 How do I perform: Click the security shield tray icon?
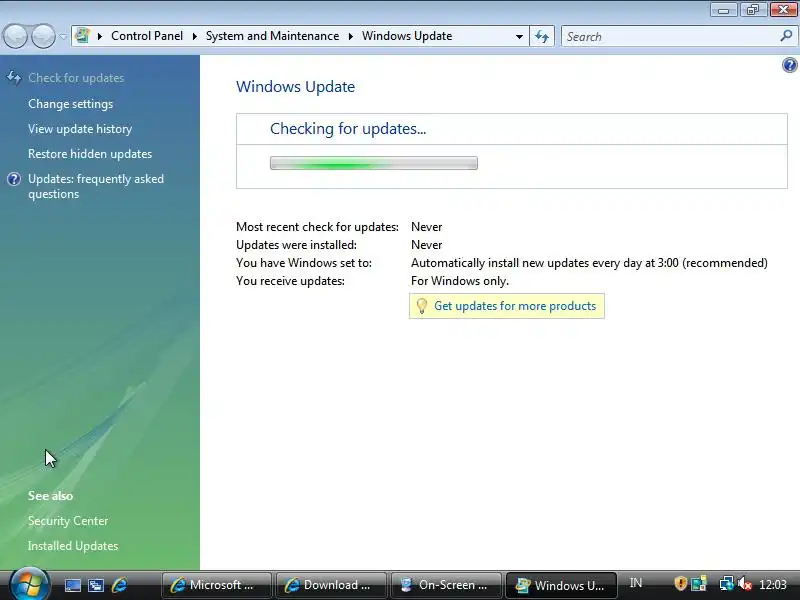coord(680,584)
